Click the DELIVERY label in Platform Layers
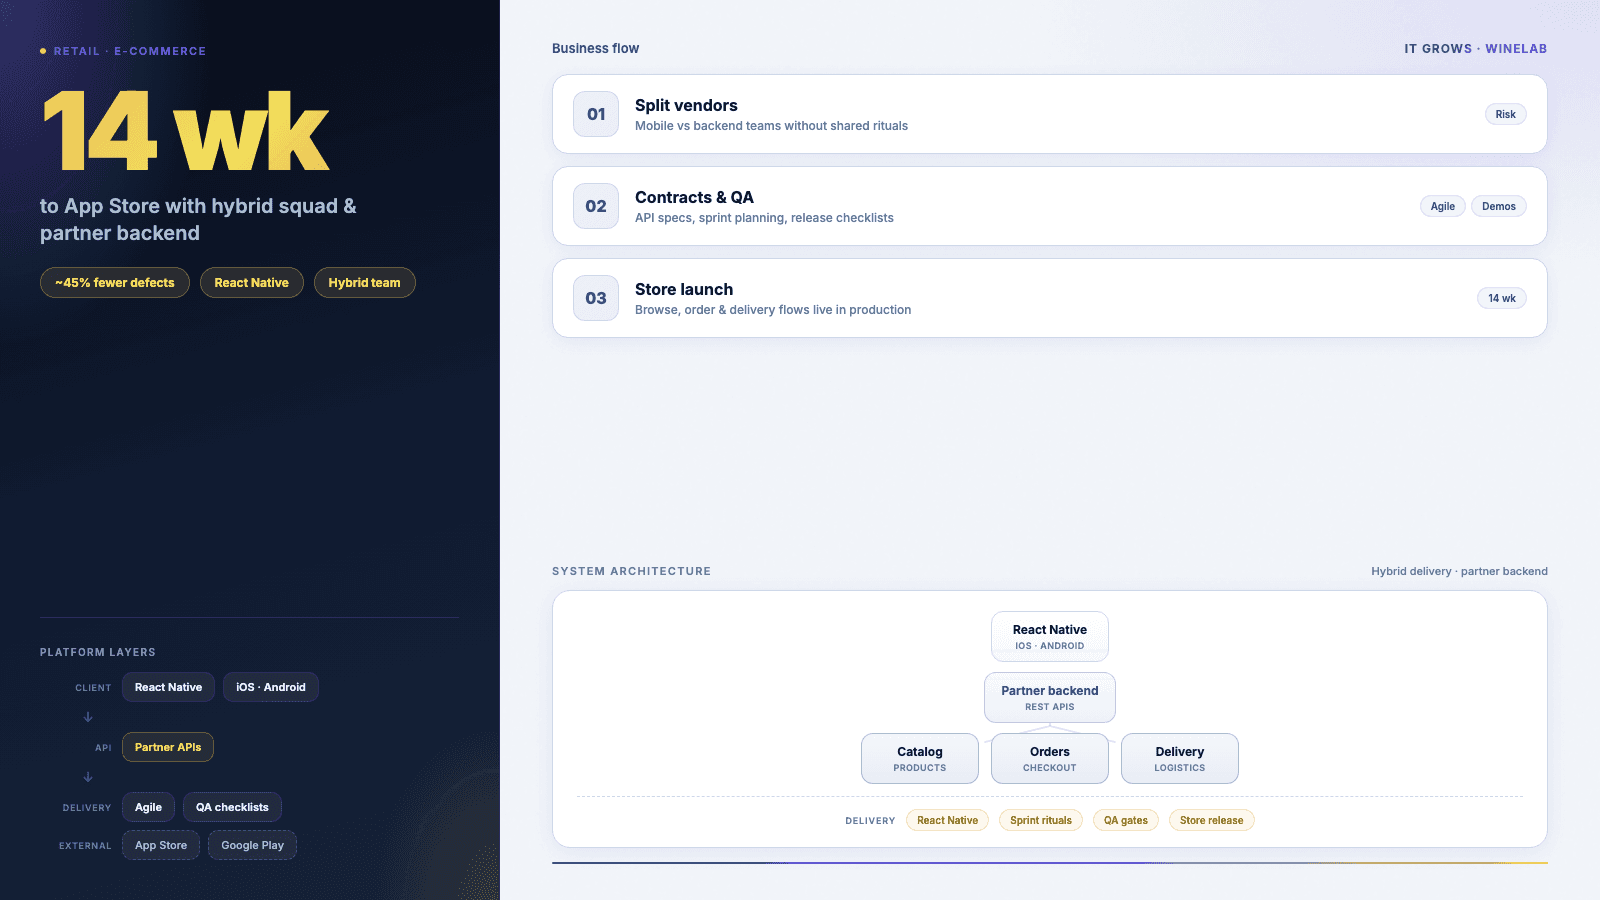 (87, 808)
